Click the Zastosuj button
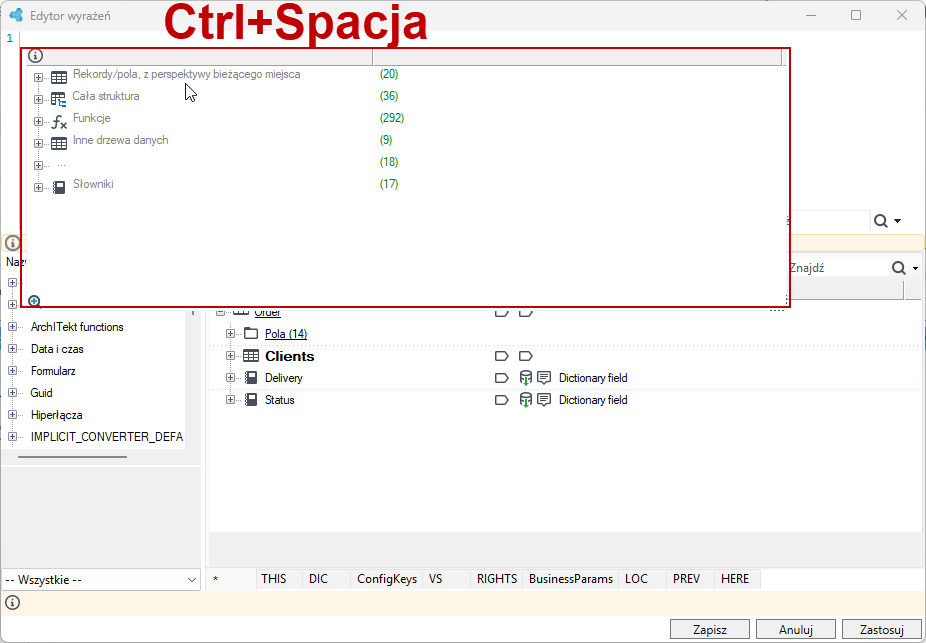Image resolution: width=926 pixels, height=643 pixels. (882, 629)
